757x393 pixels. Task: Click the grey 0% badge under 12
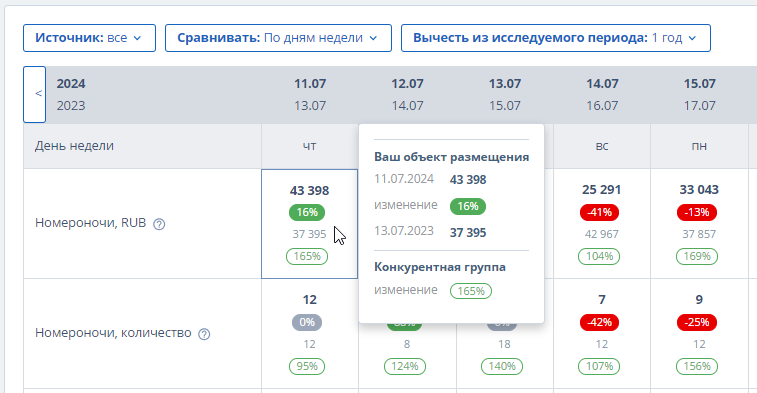pyautogui.click(x=307, y=322)
